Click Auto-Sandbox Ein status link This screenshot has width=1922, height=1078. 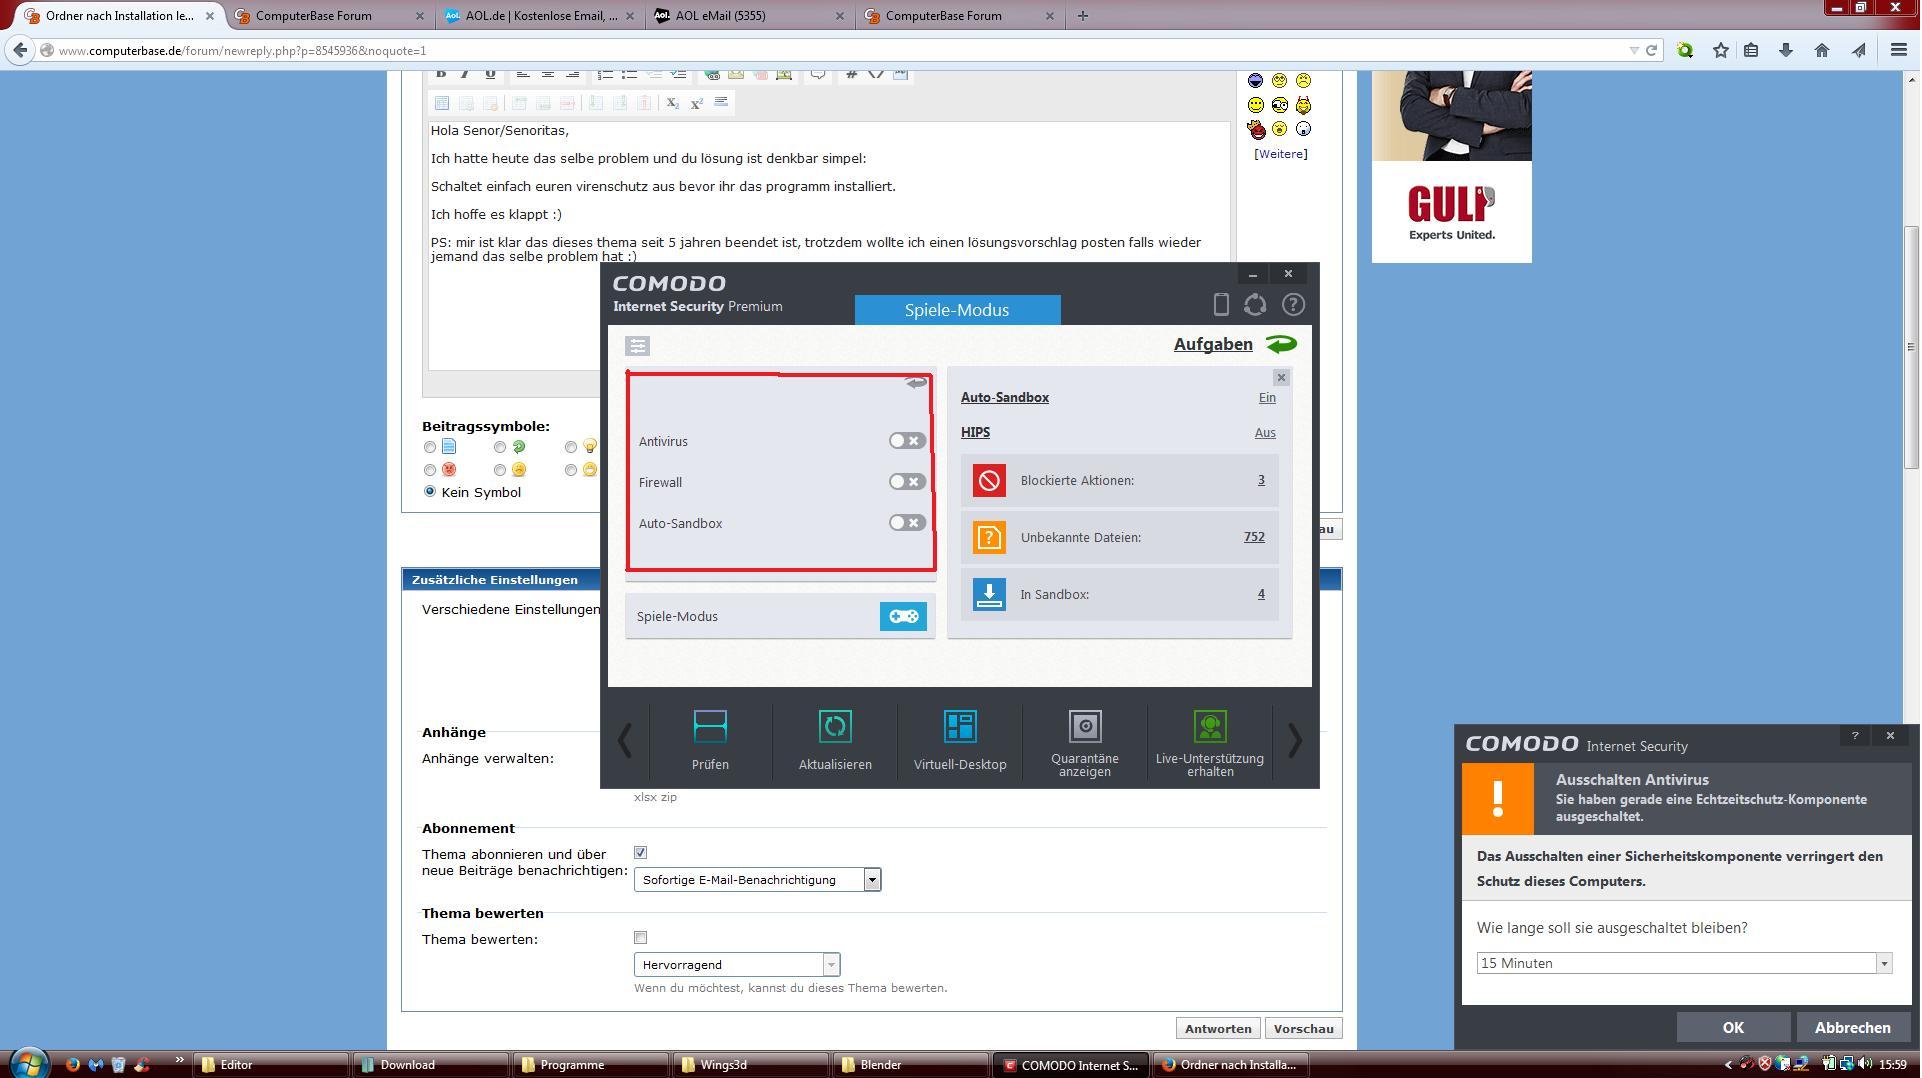[1267, 398]
